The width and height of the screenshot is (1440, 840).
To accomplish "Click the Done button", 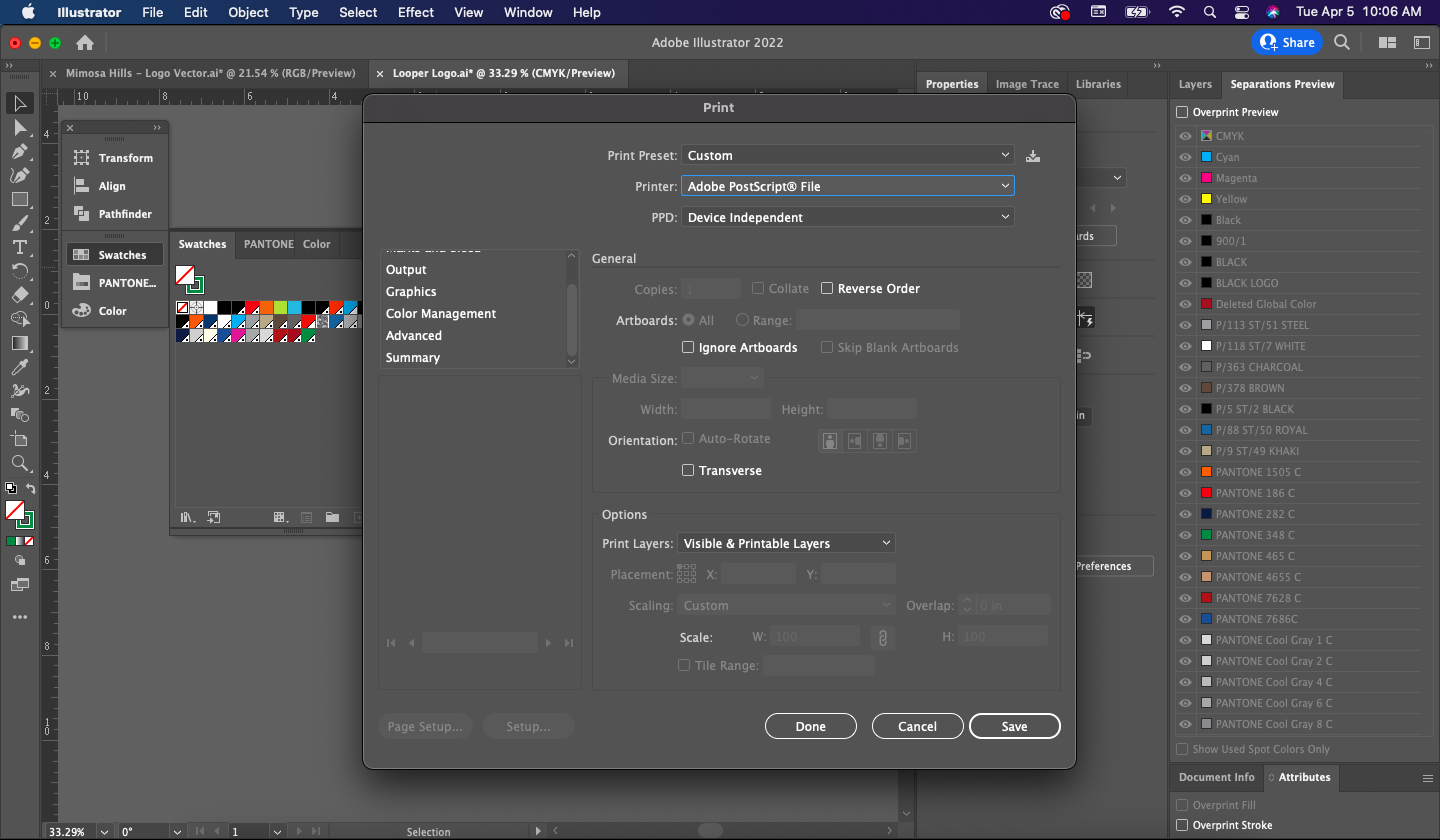I will point(811,727).
